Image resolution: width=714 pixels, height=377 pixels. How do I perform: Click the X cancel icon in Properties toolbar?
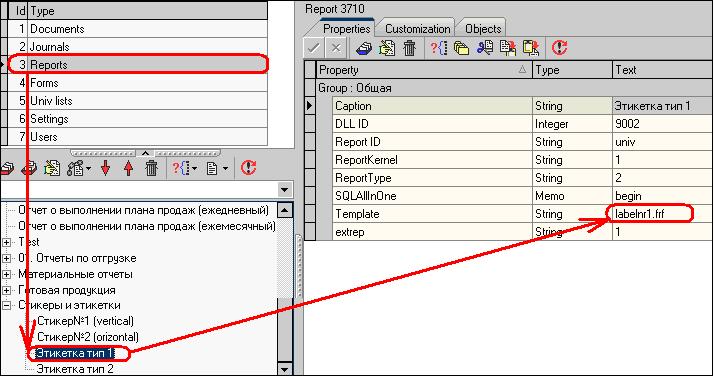[336, 48]
